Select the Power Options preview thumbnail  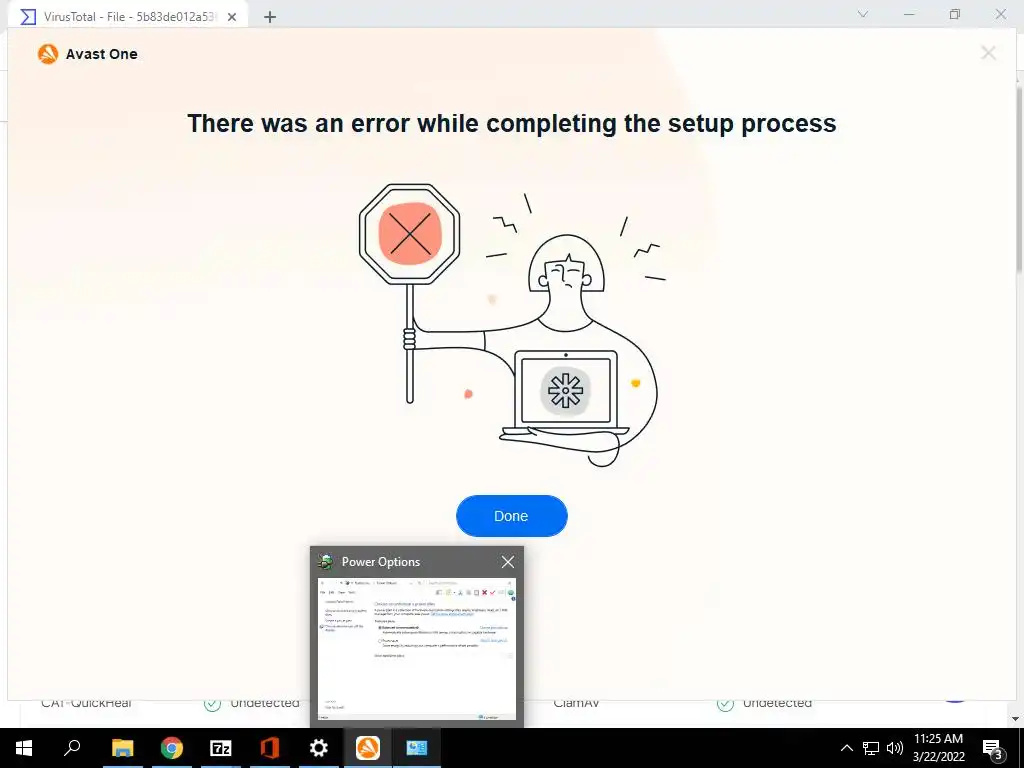coord(417,648)
